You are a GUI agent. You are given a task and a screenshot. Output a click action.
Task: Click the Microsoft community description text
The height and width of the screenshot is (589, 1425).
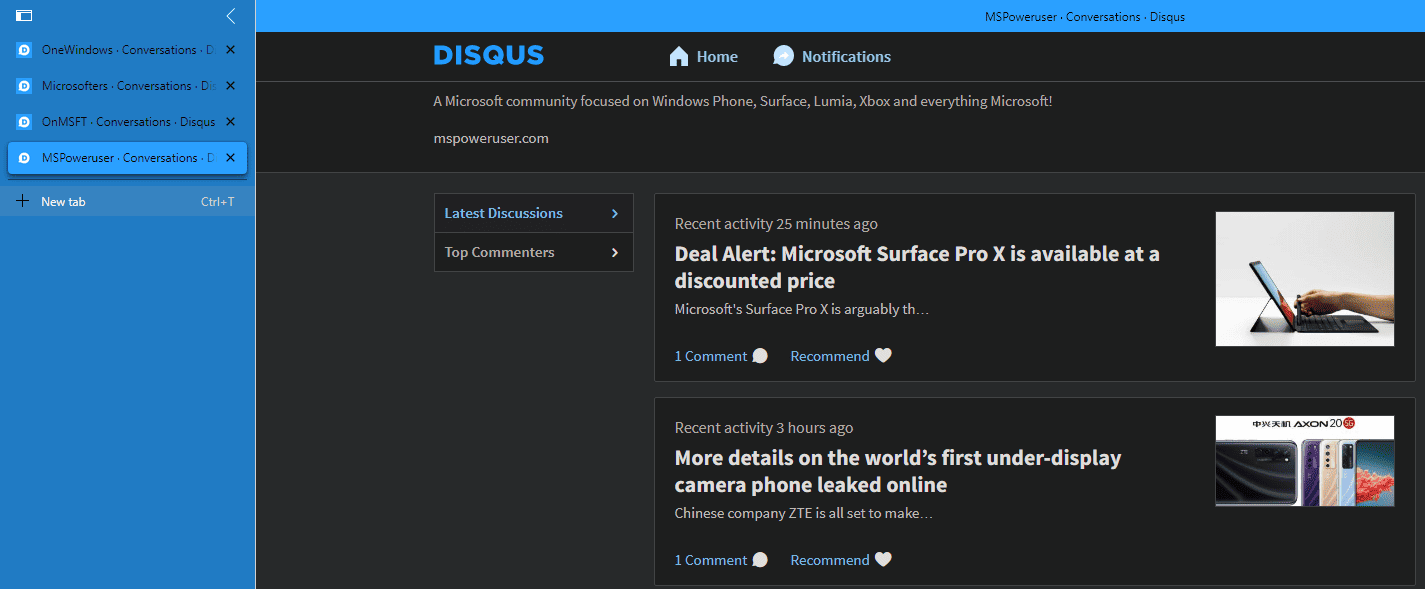click(743, 101)
